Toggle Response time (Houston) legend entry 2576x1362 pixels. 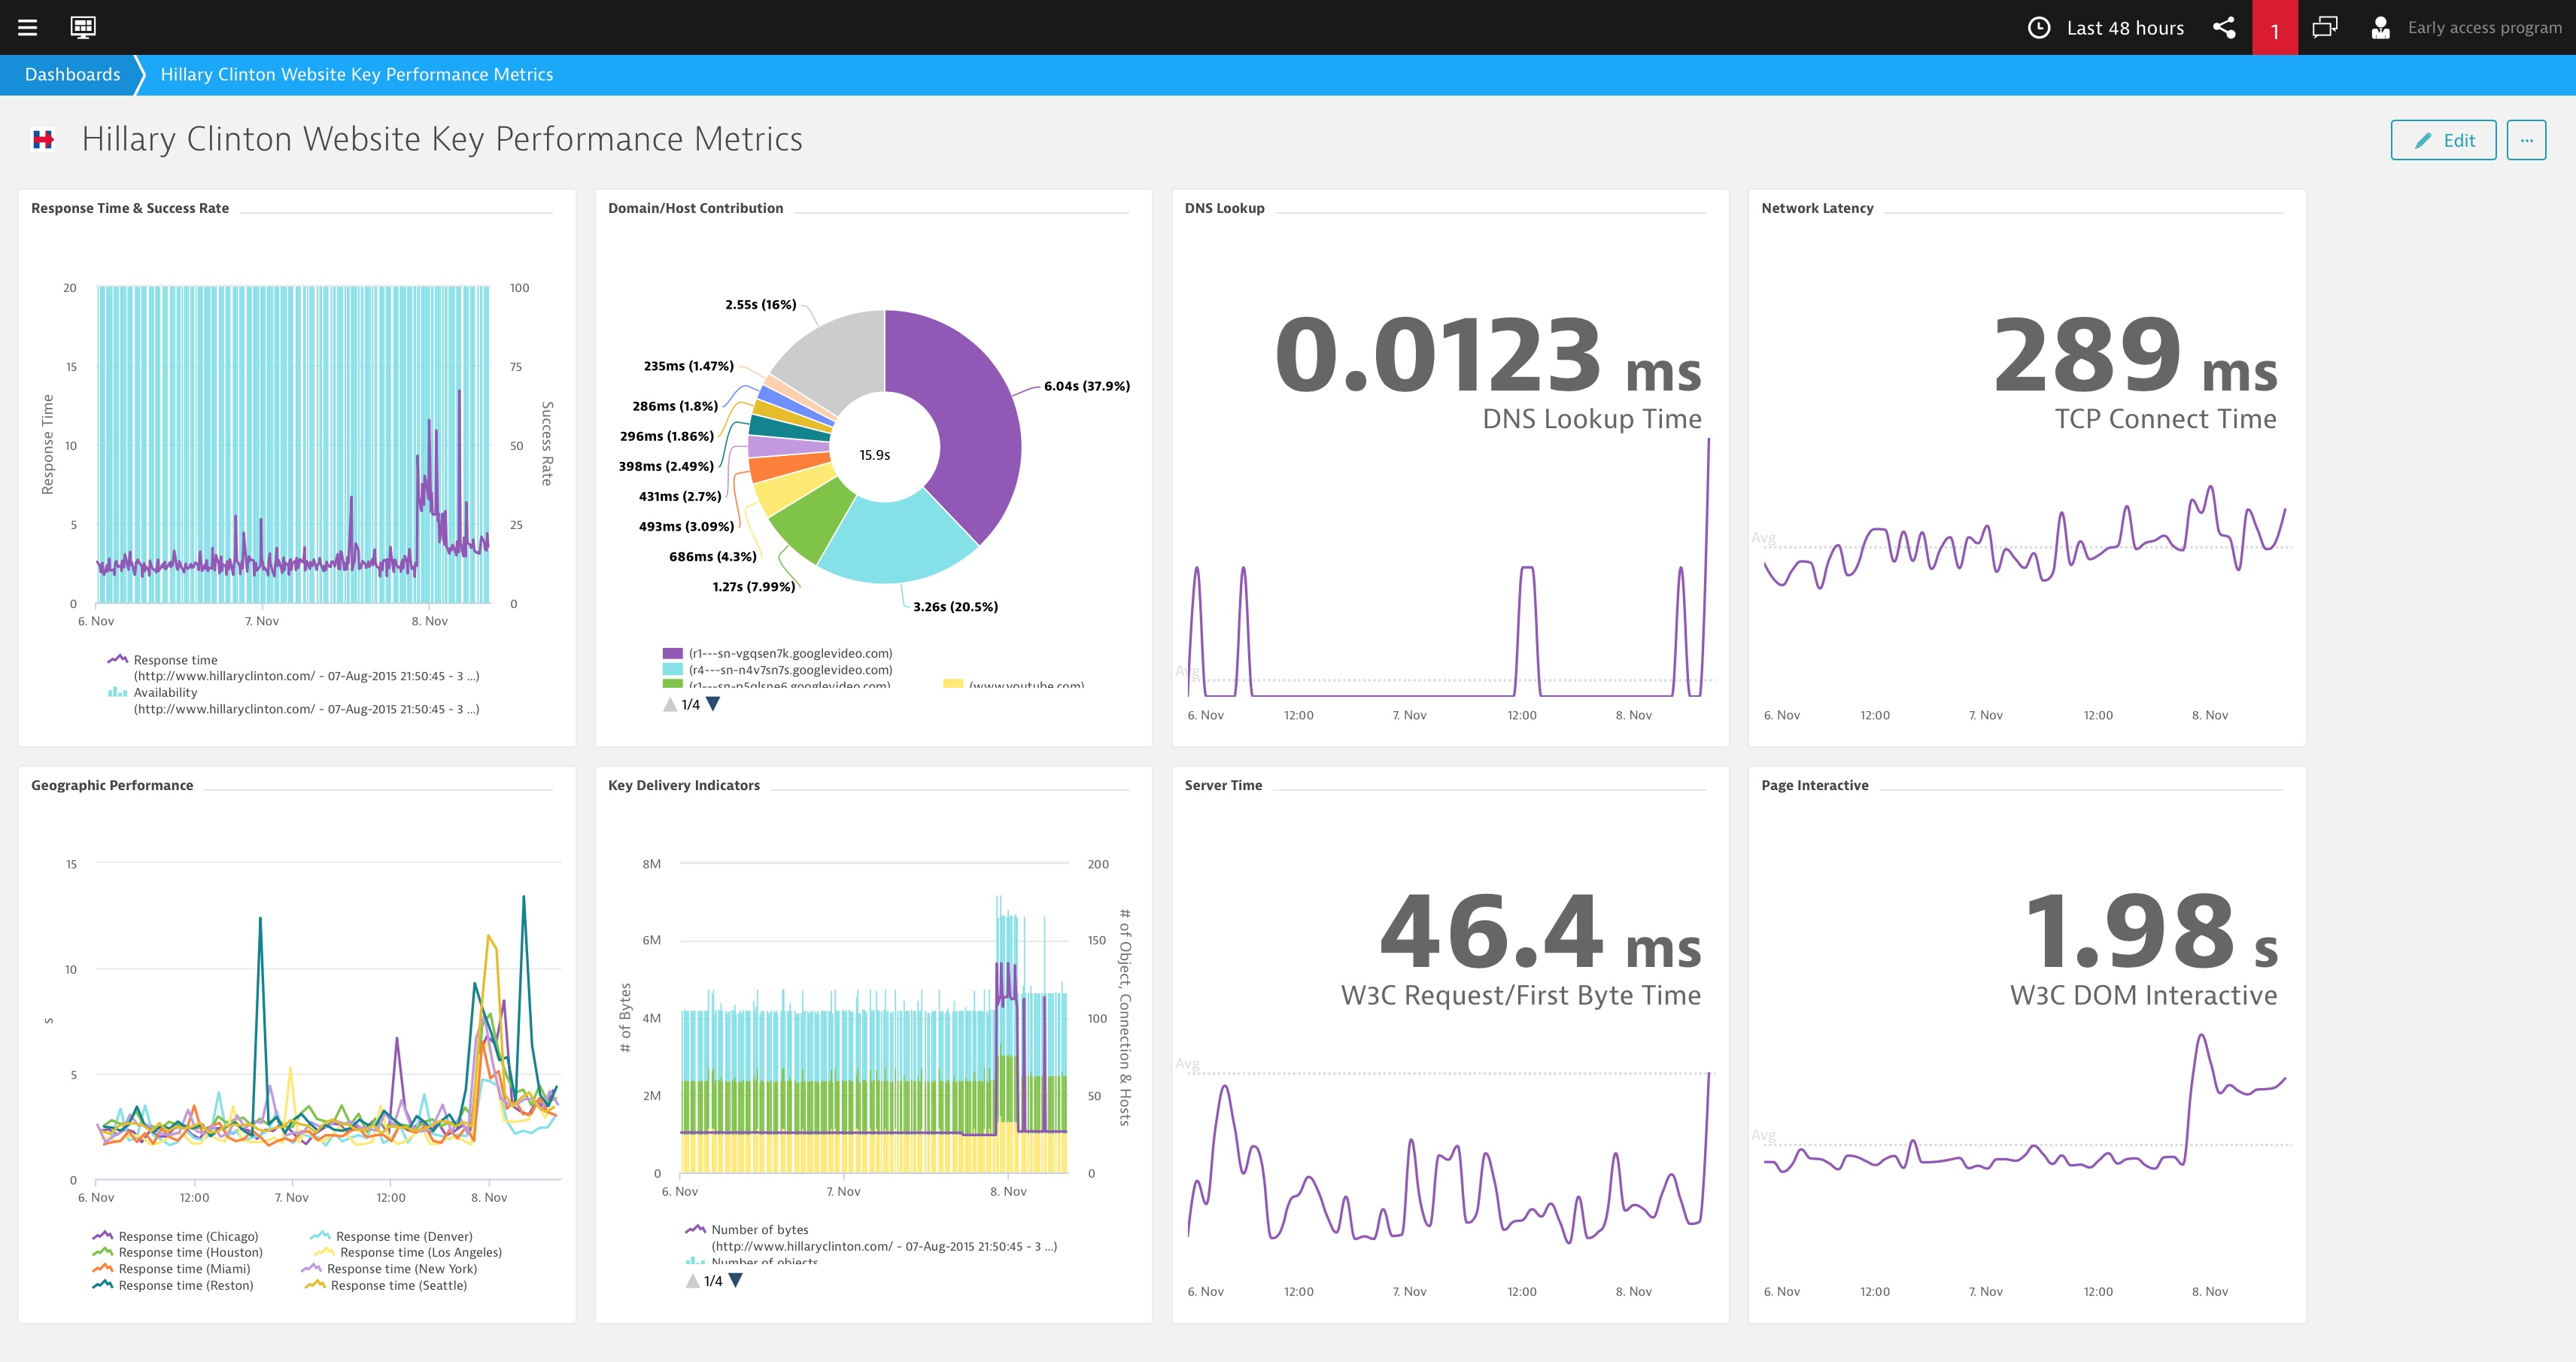pyautogui.click(x=177, y=1253)
